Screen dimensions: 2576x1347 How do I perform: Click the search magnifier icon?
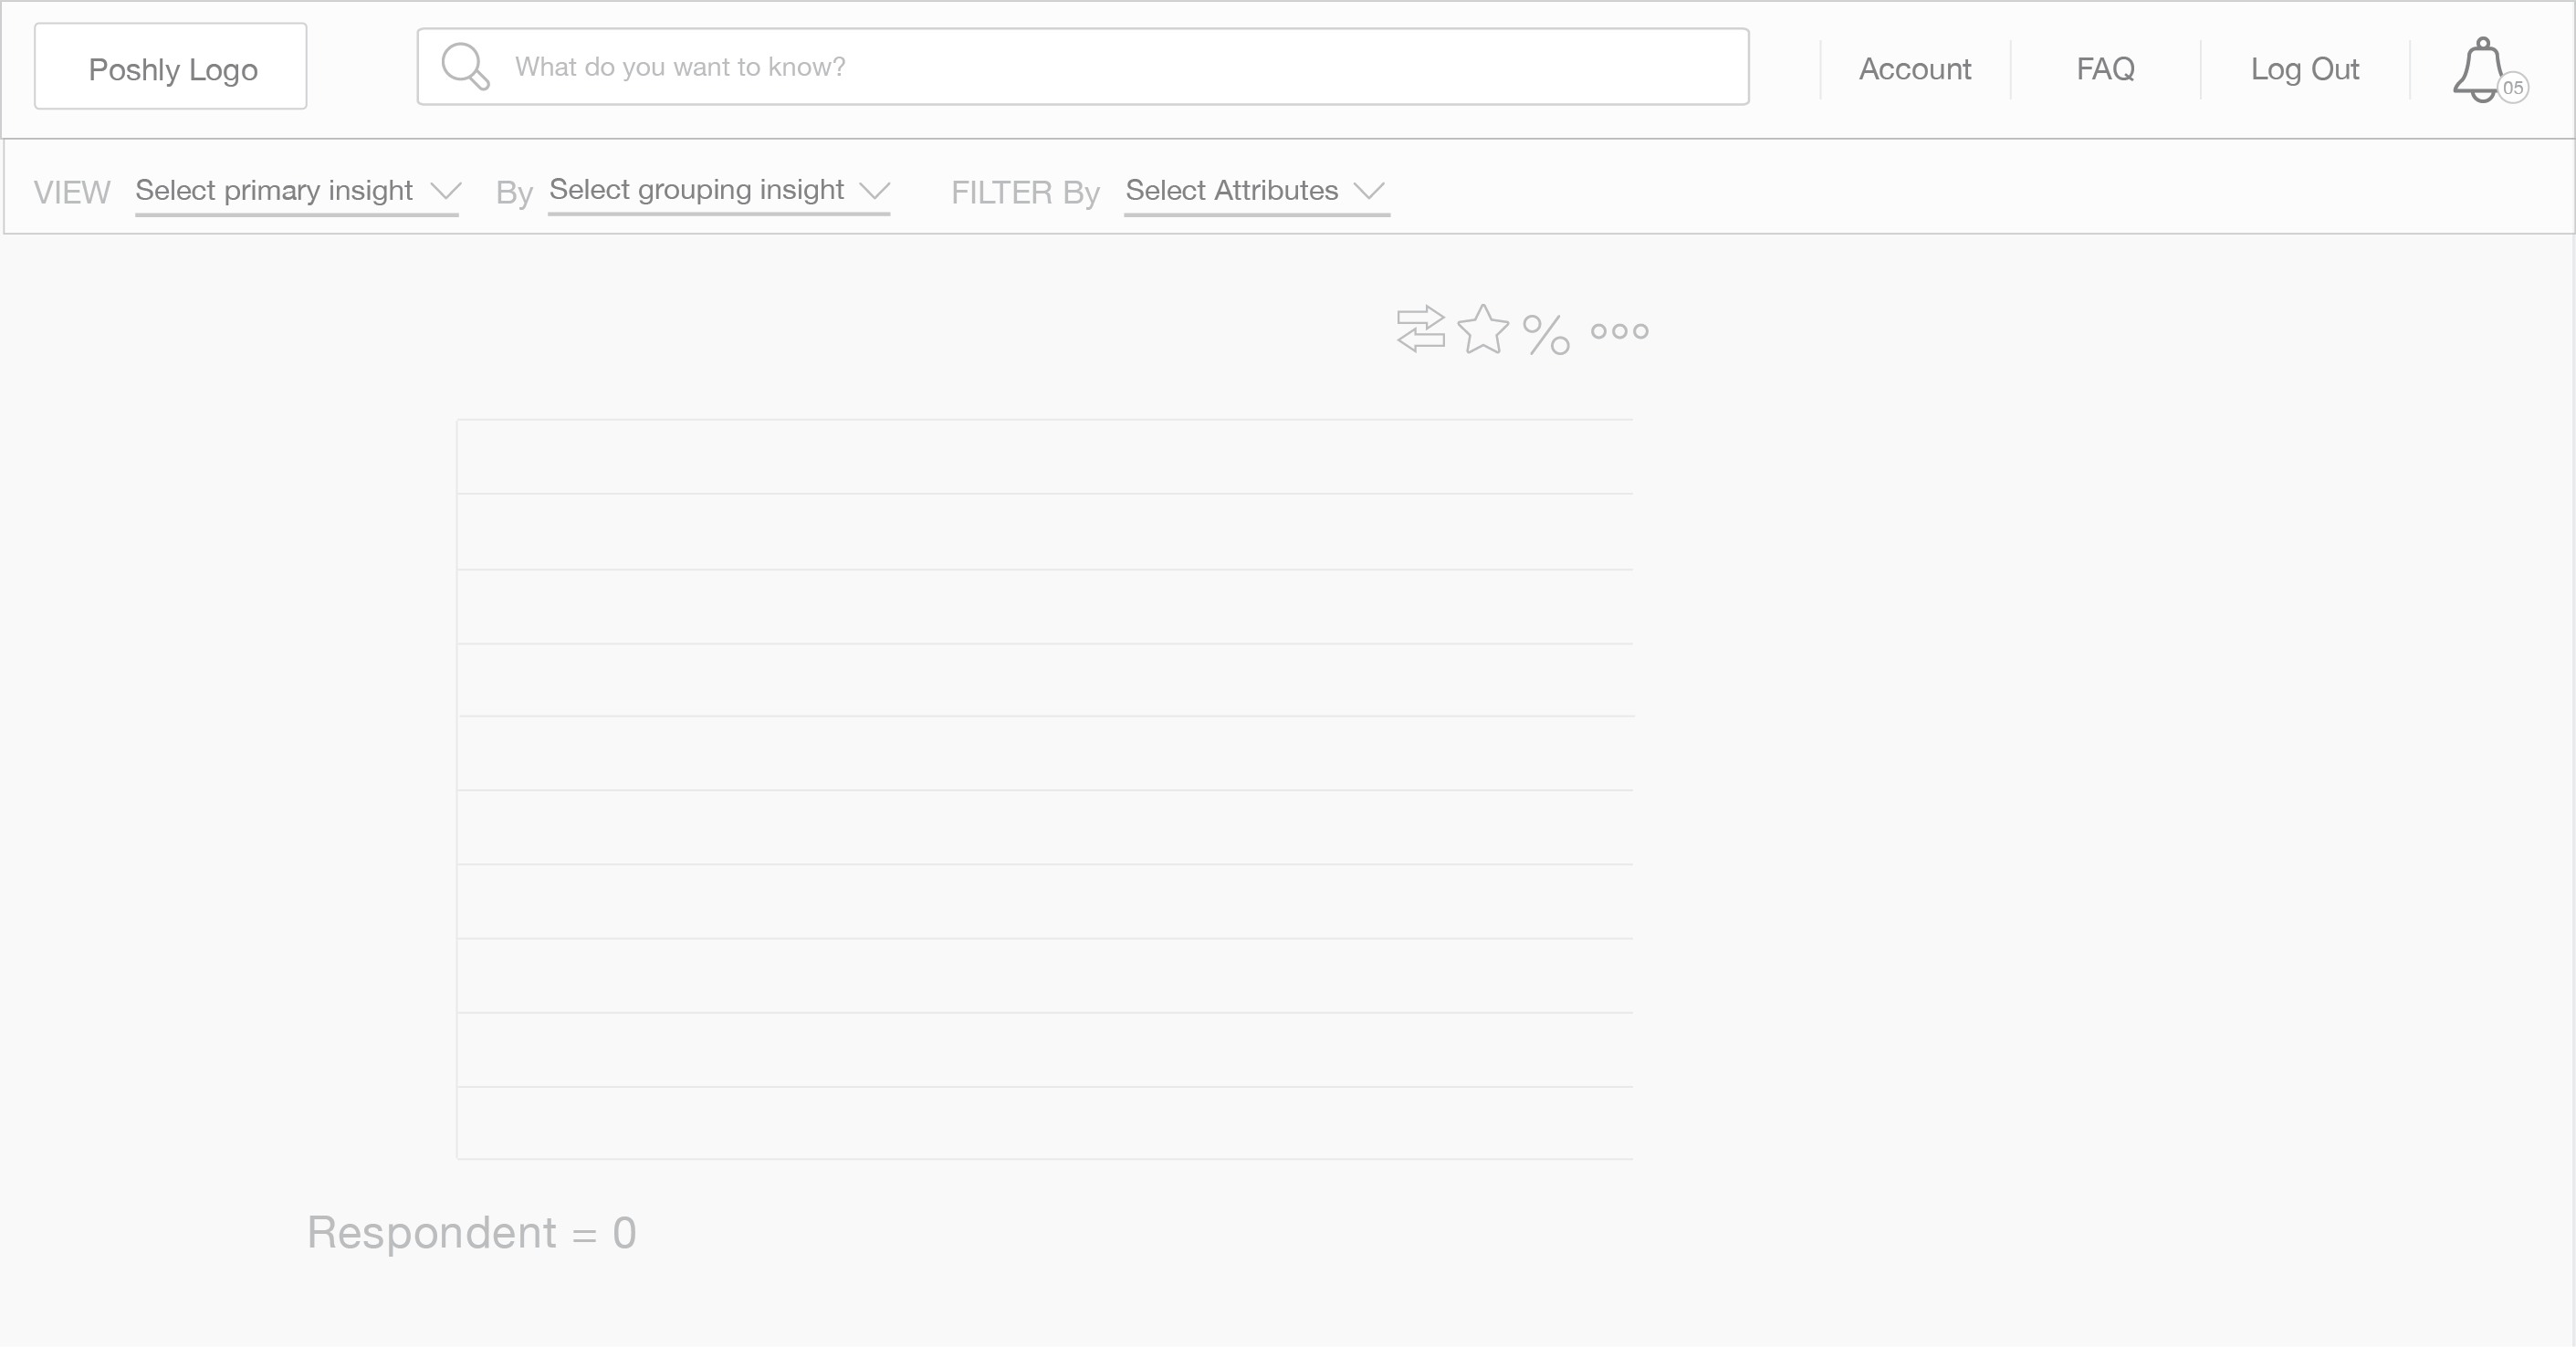point(465,67)
